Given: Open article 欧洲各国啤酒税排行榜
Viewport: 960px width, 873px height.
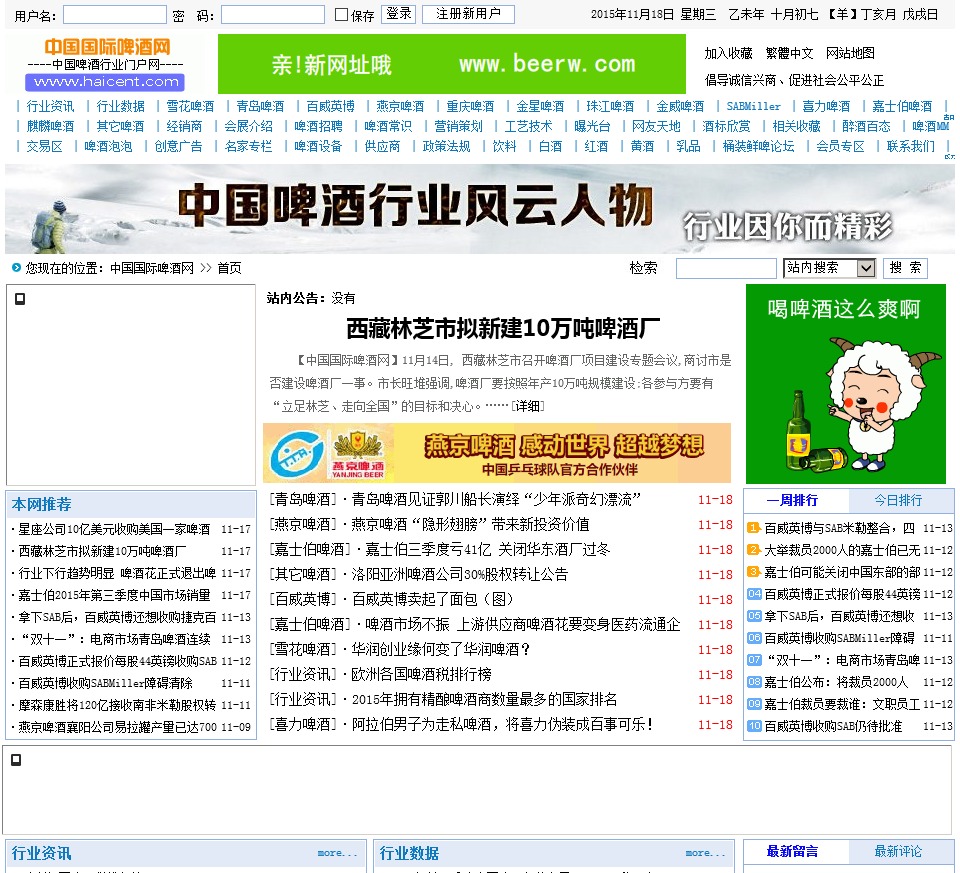Looking at the screenshot, I should tap(421, 675).
